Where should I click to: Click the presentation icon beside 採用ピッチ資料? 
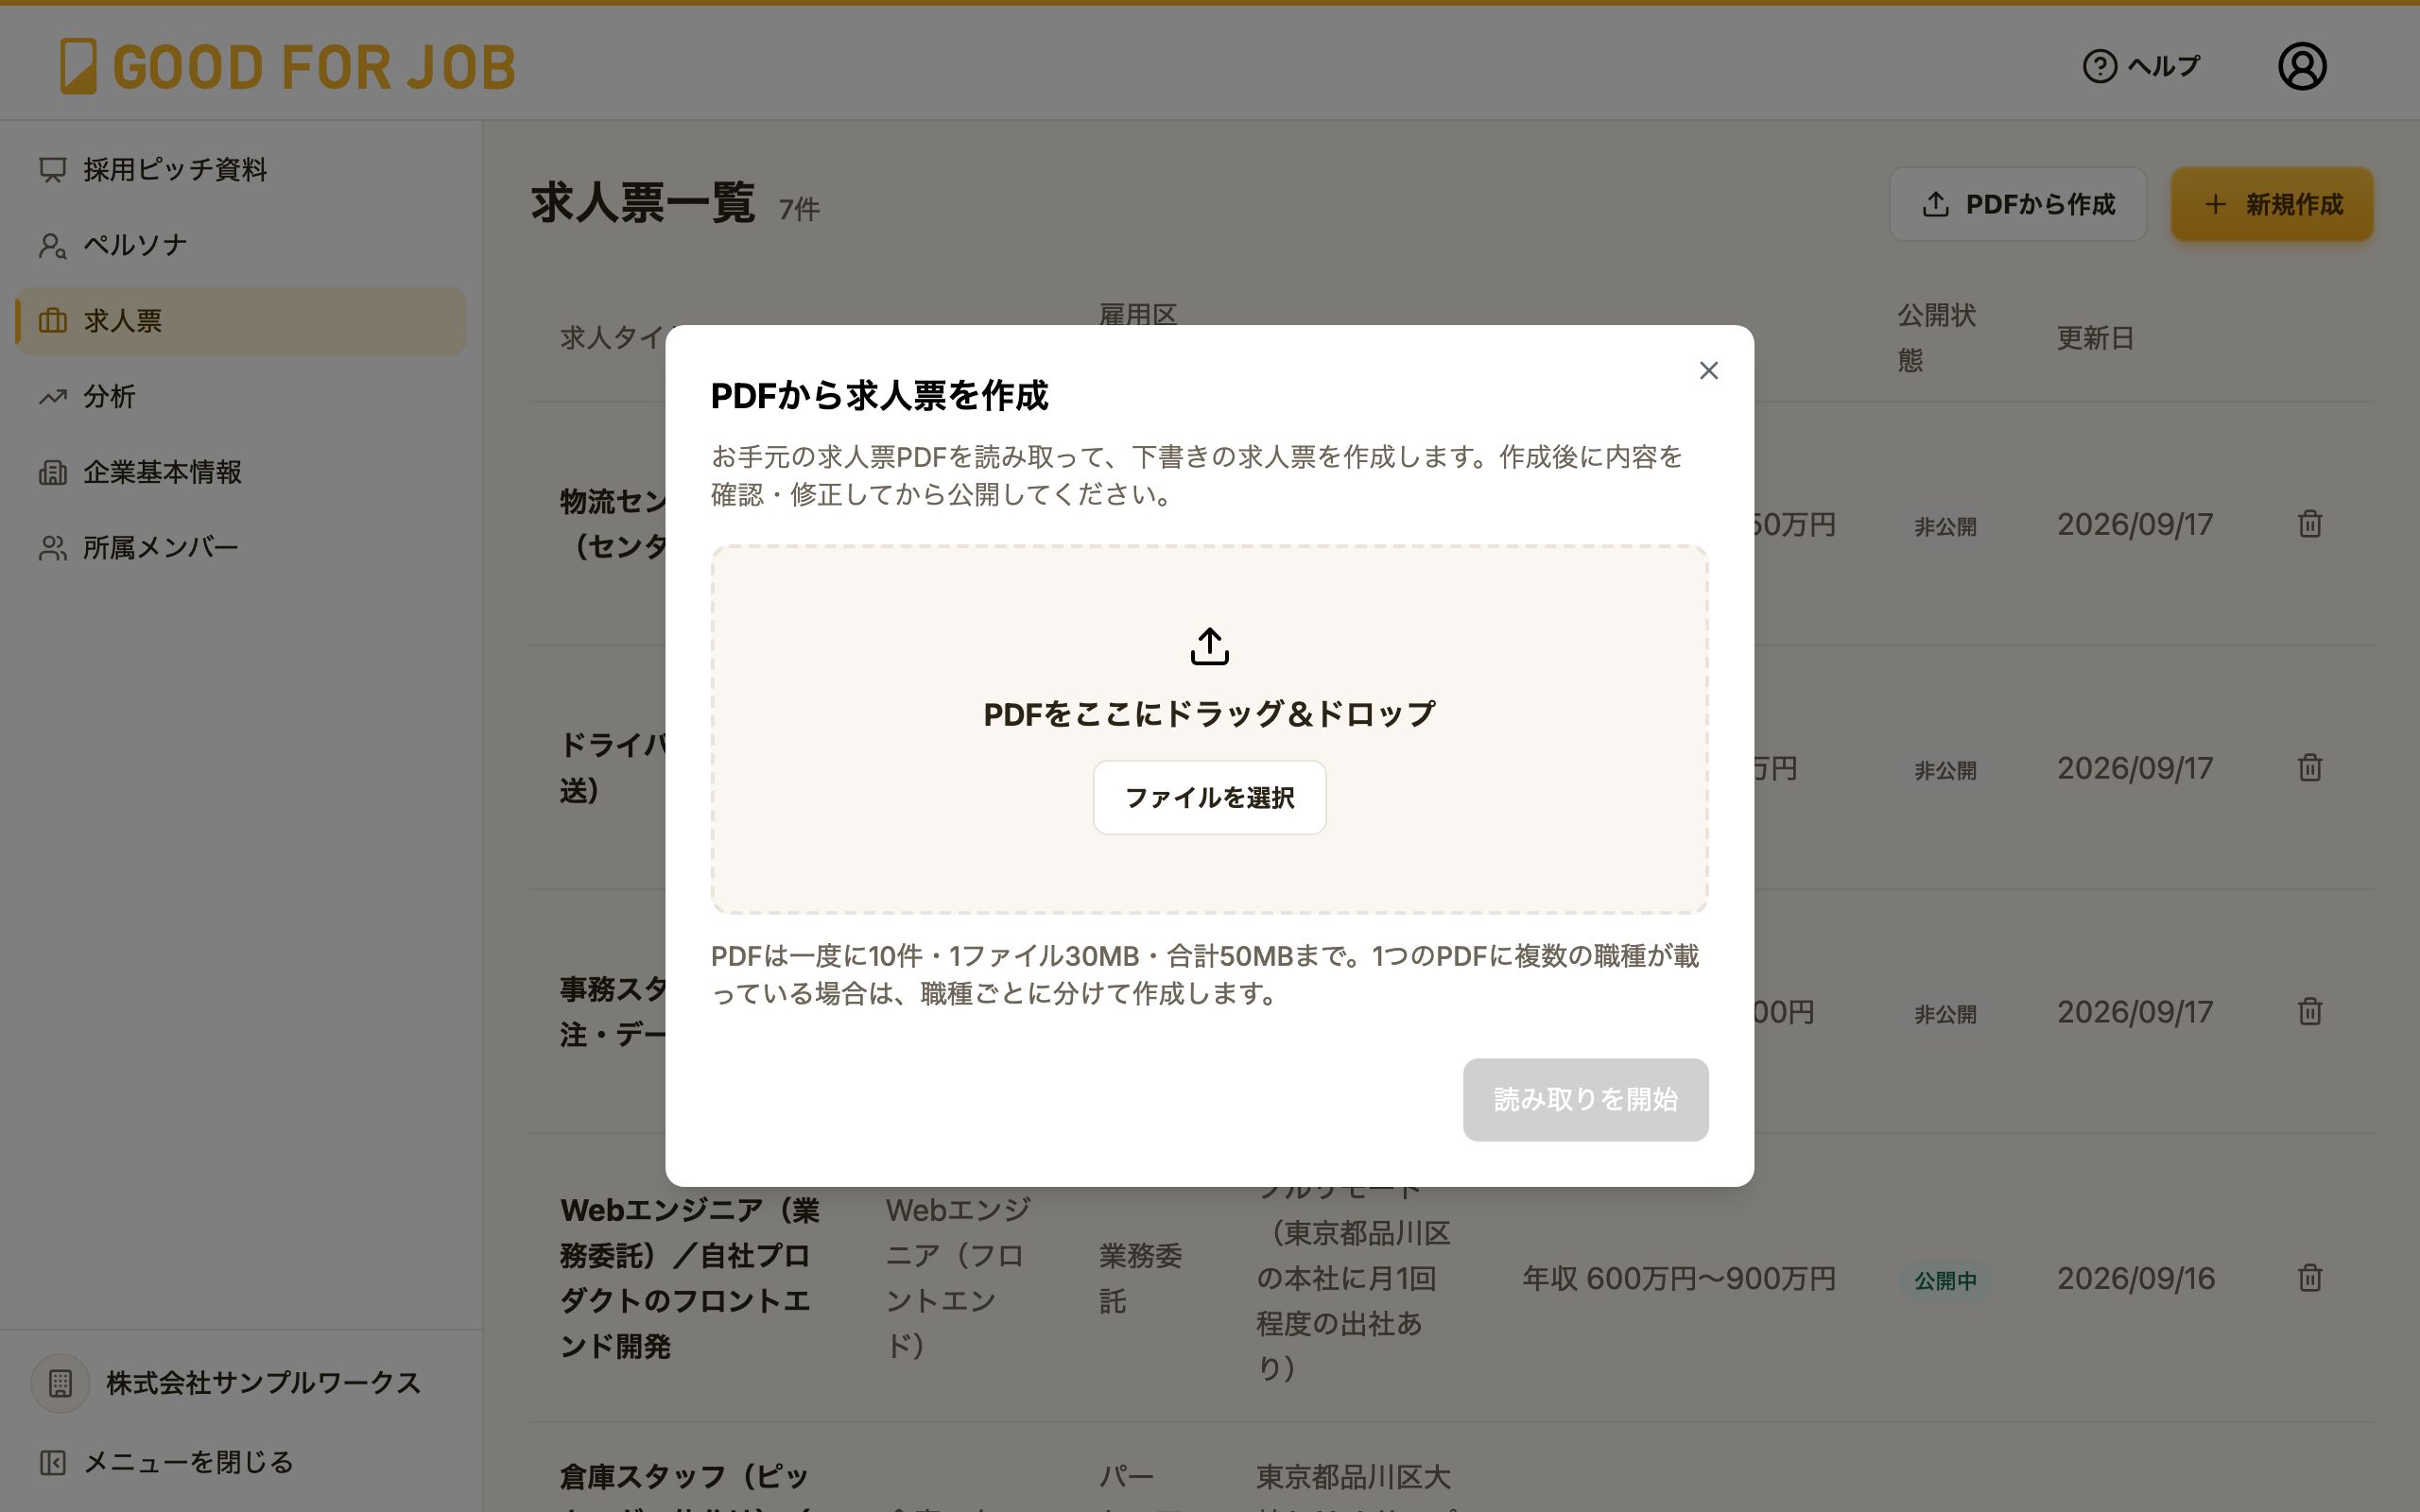click(52, 170)
